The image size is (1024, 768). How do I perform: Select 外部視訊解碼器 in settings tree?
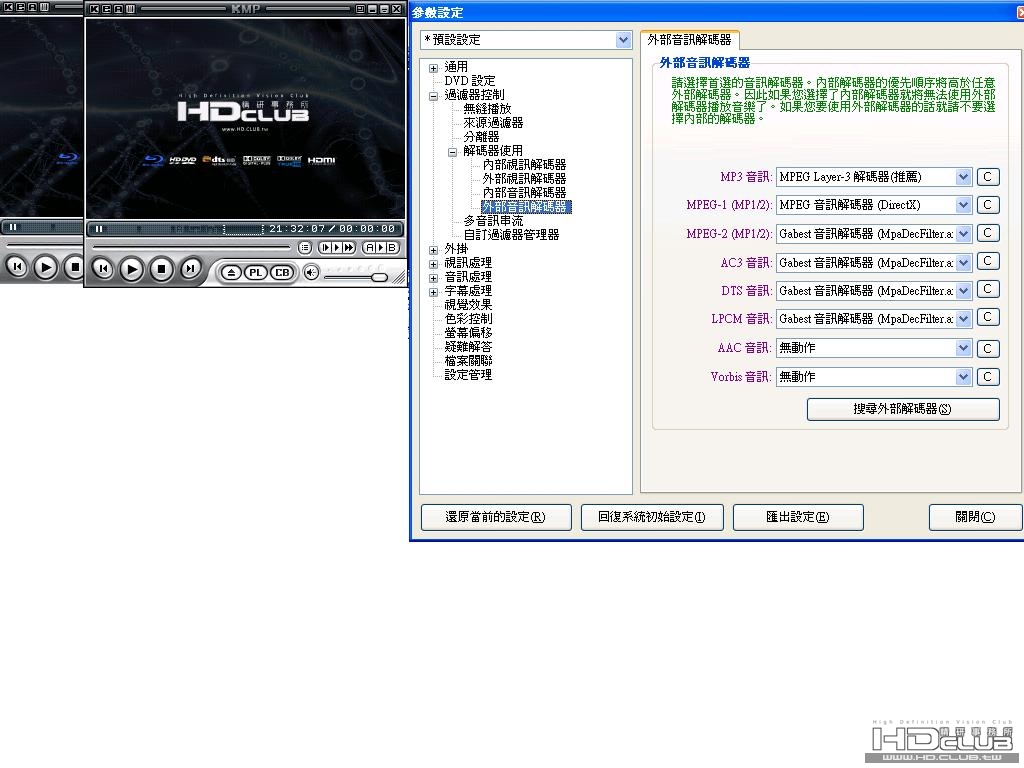point(524,179)
